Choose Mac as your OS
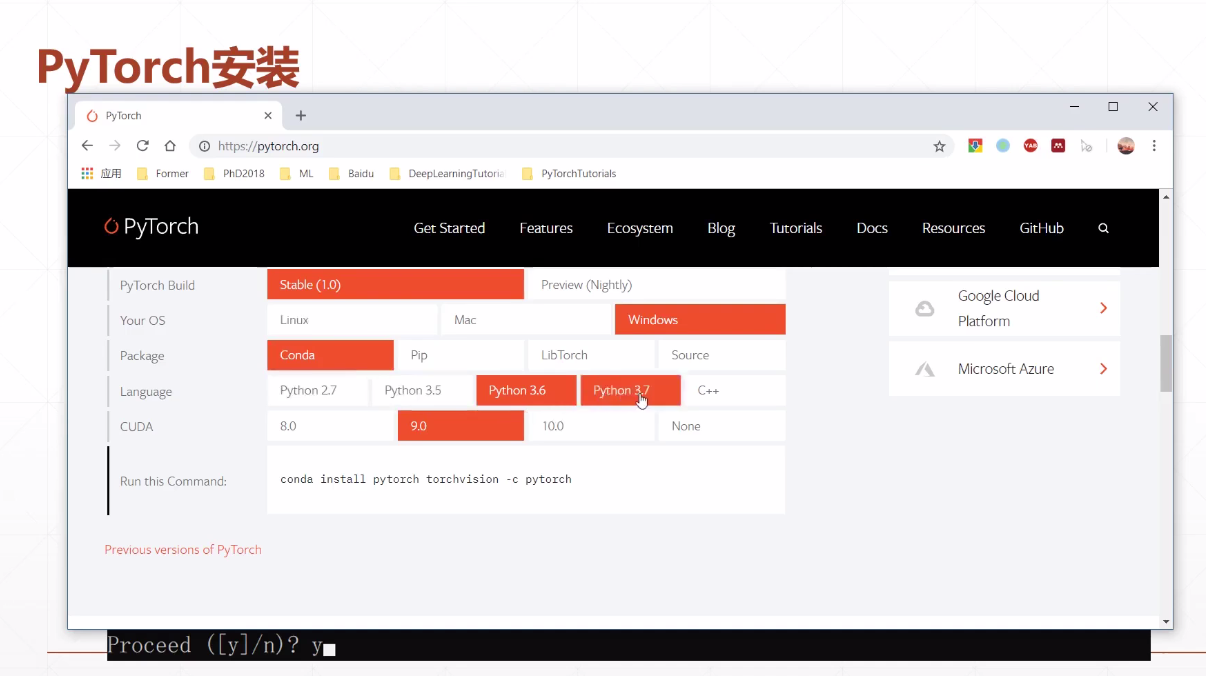This screenshot has height=676, width=1206. [x=526, y=320]
